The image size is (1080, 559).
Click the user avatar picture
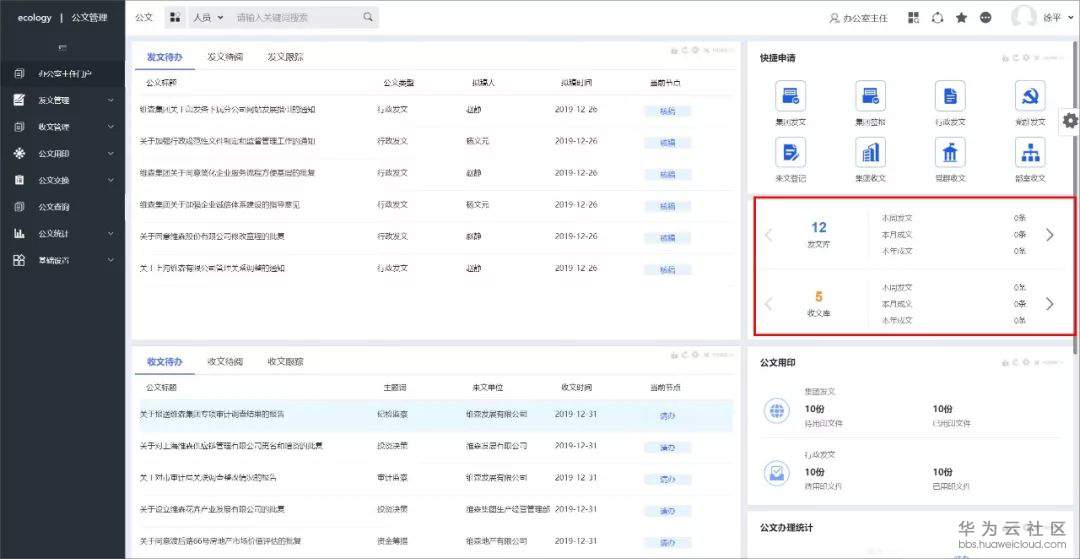point(1024,17)
